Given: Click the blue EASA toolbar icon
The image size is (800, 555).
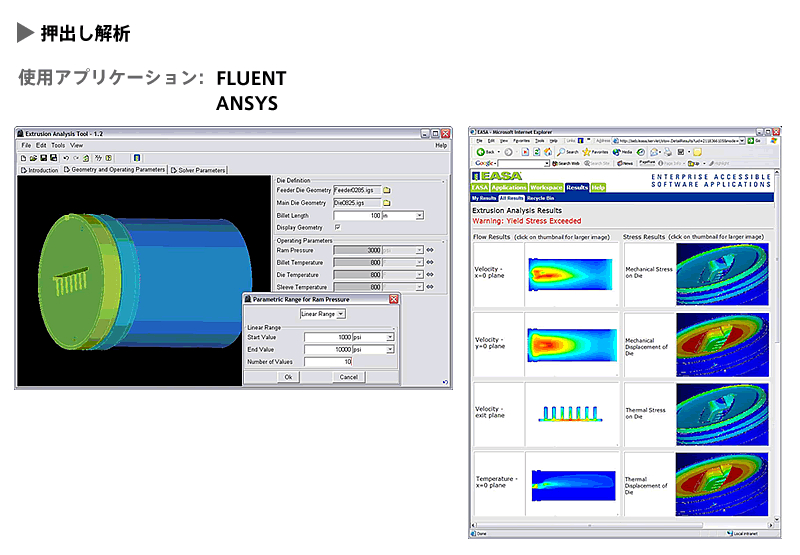Looking at the screenshot, I should (137, 158).
